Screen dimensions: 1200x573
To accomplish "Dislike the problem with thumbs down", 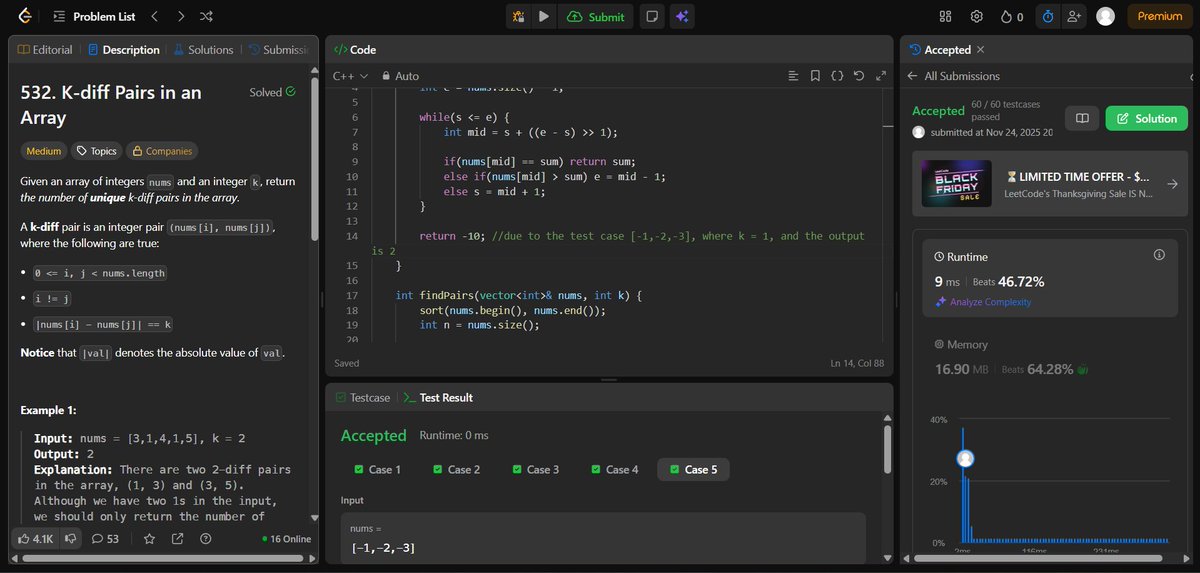I will pyautogui.click(x=71, y=538).
